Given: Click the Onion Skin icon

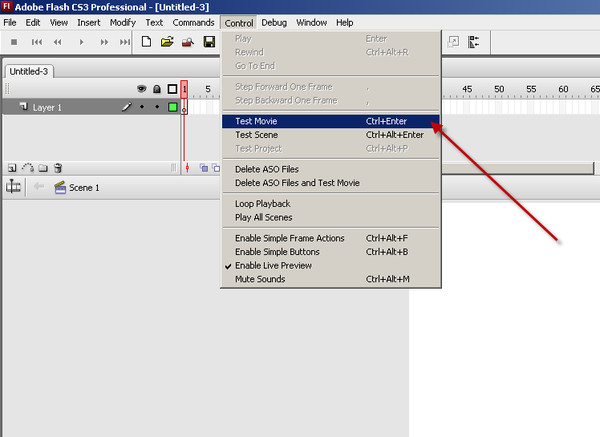Looking at the screenshot, I should point(204,168).
